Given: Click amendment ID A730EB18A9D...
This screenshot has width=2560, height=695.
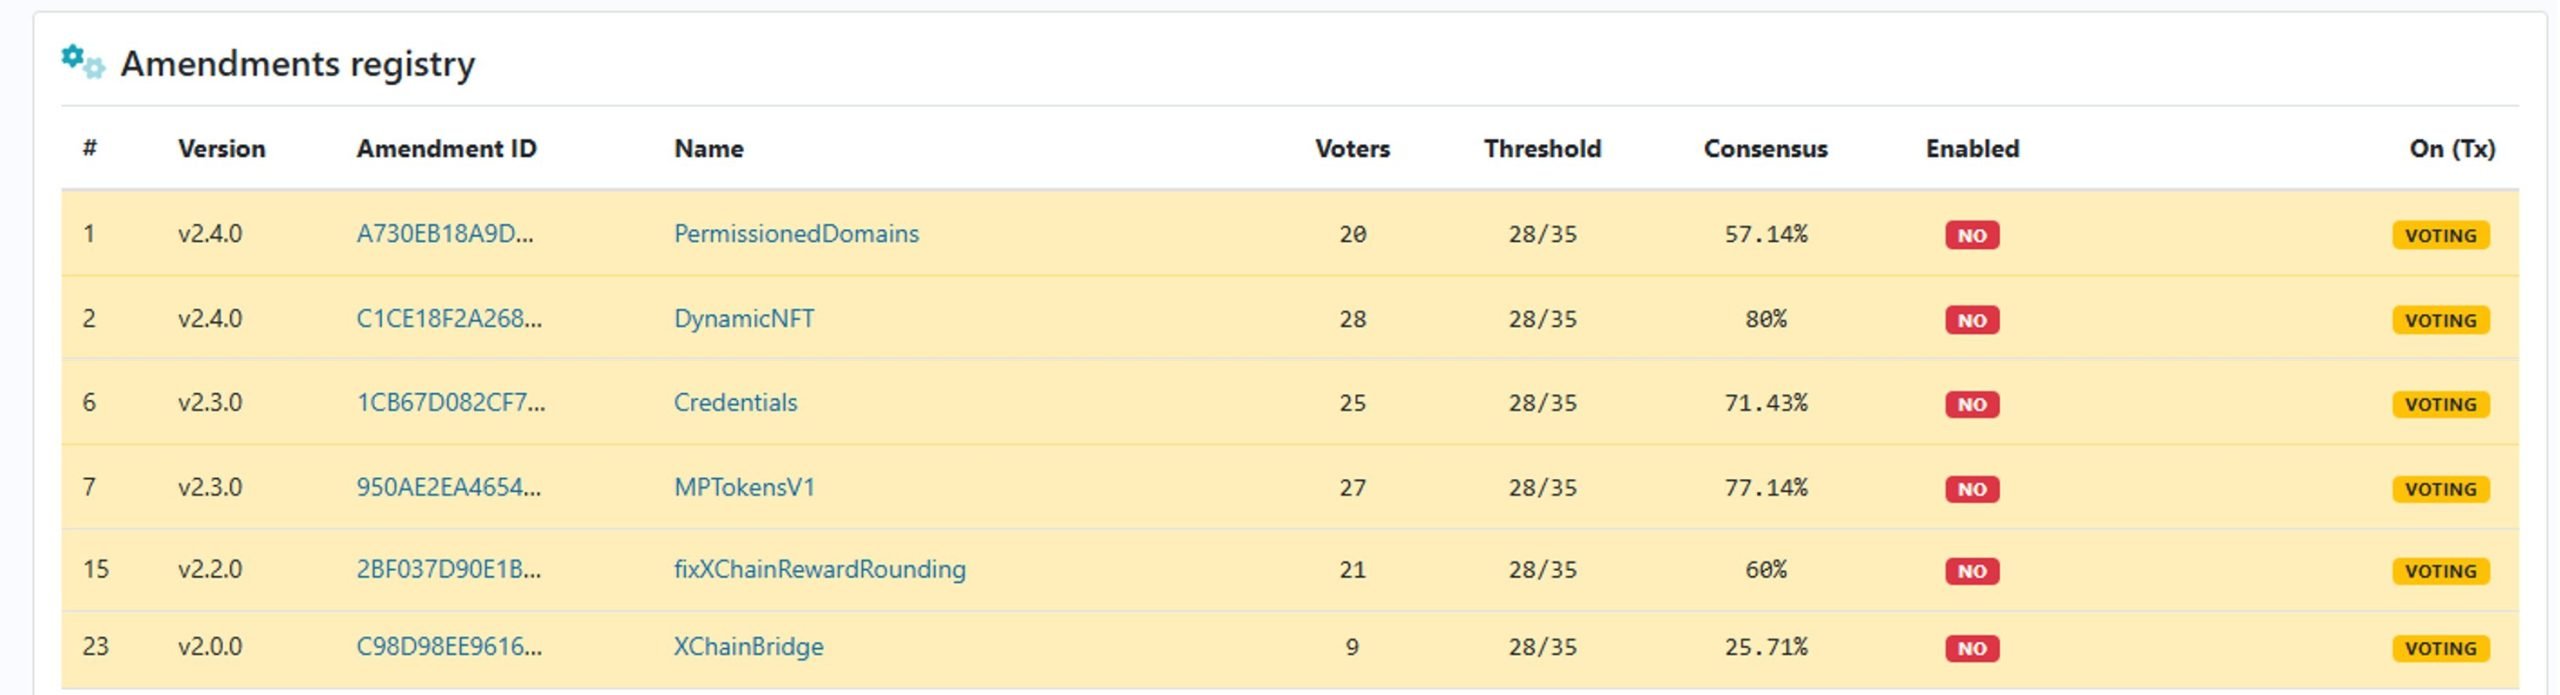Looking at the screenshot, I should click(x=445, y=234).
